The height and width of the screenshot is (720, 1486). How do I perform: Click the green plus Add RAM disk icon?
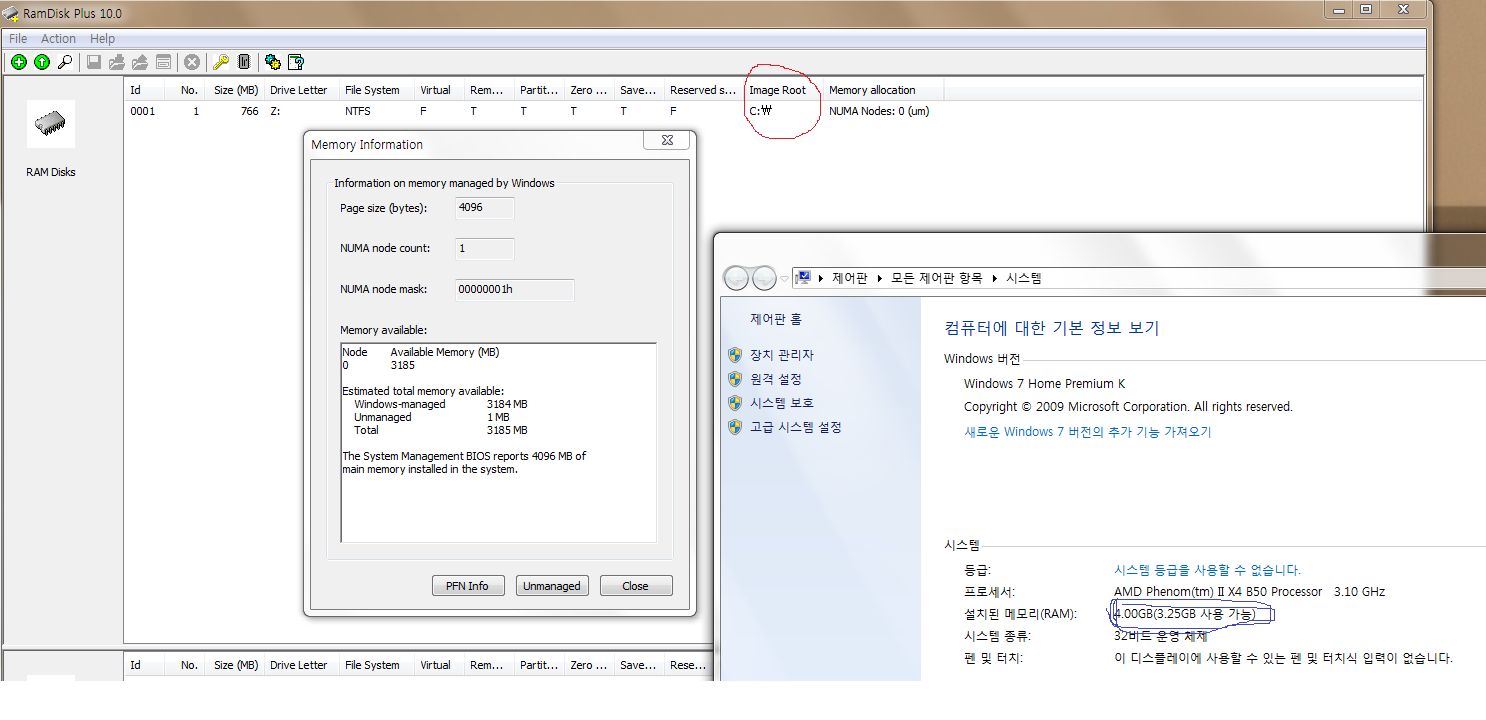19,62
